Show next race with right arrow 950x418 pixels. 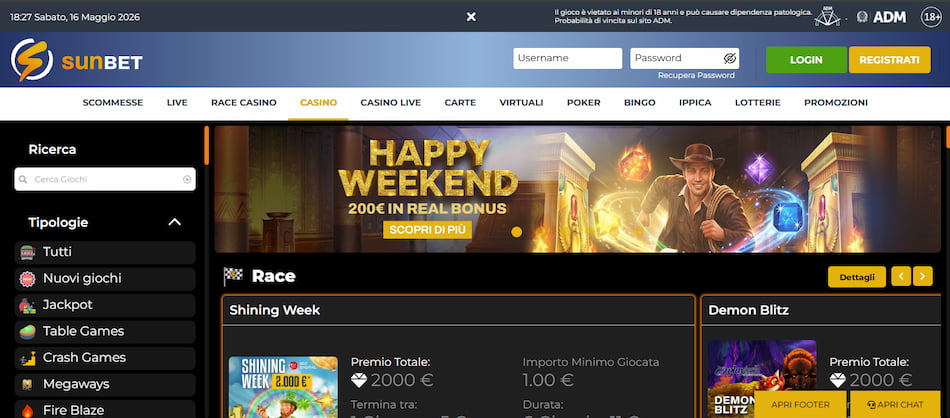pyautogui.click(x=923, y=277)
